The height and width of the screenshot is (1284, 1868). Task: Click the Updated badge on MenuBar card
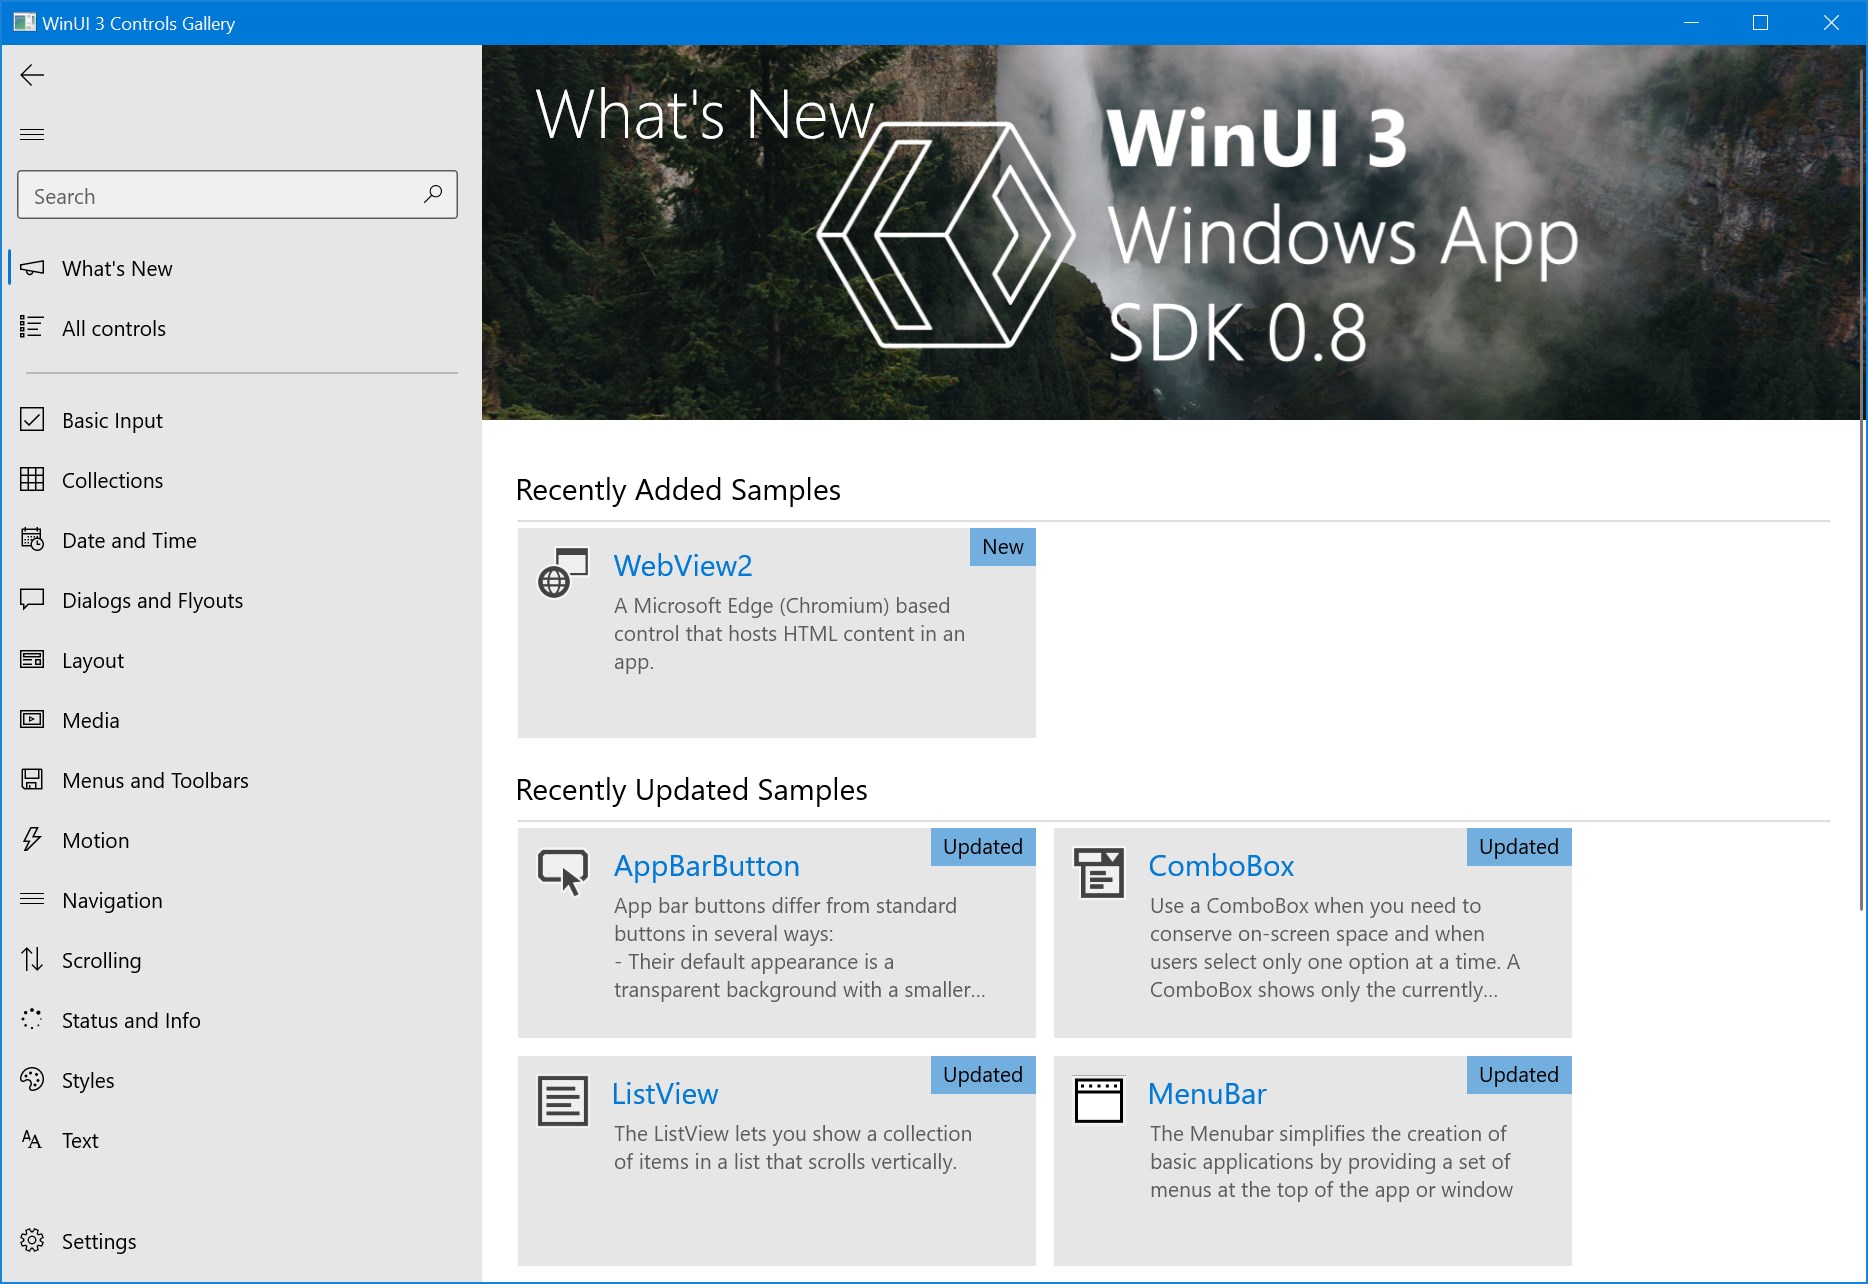1519,1075
